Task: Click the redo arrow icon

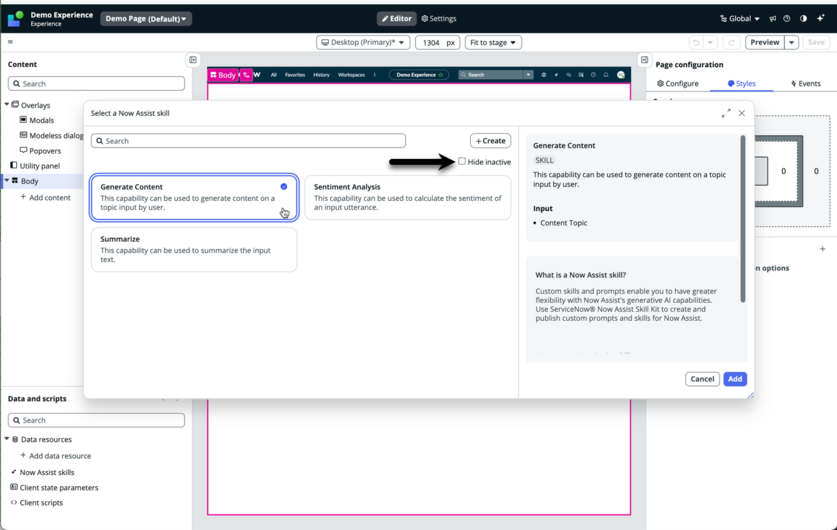Action: point(731,43)
